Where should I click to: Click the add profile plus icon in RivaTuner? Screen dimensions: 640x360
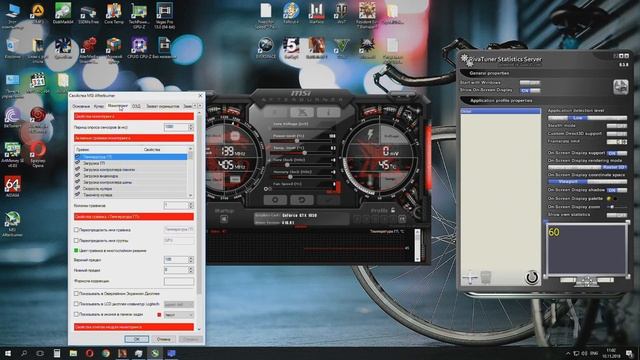pos(470,278)
